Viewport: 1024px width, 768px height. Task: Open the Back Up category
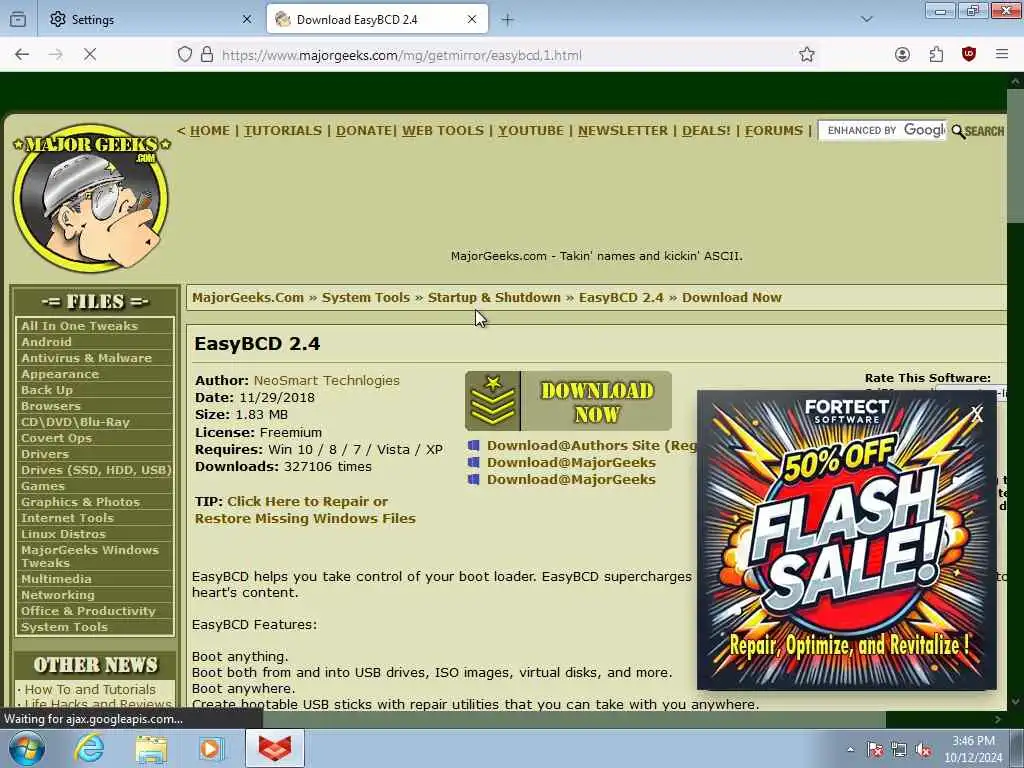pyautogui.click(x=47, y=390)
